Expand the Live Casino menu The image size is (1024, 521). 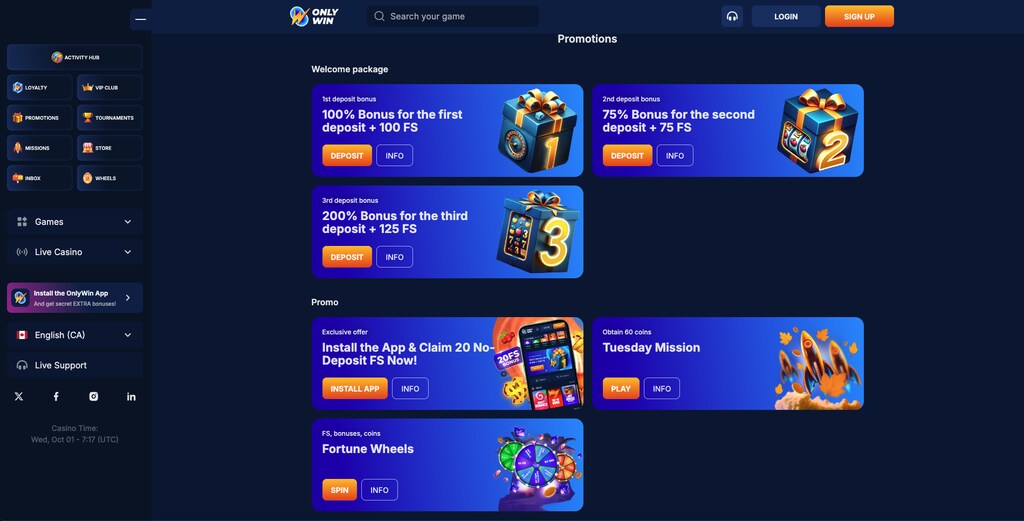click(x=74, y=252)
